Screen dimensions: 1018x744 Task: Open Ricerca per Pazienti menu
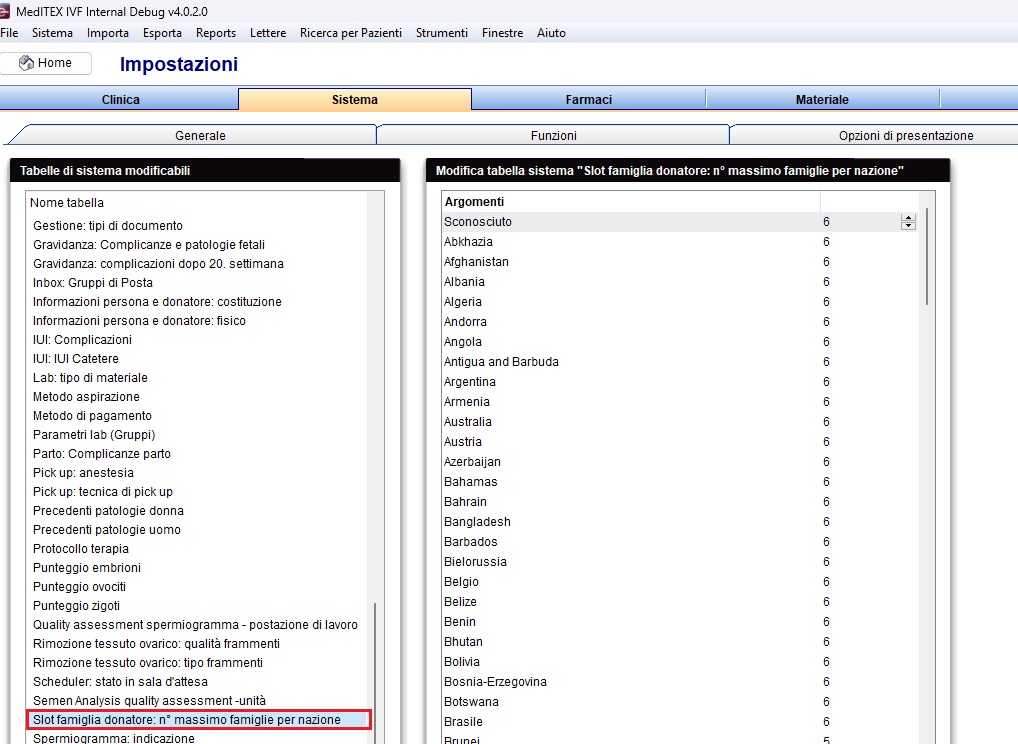(x=351, y=32)
